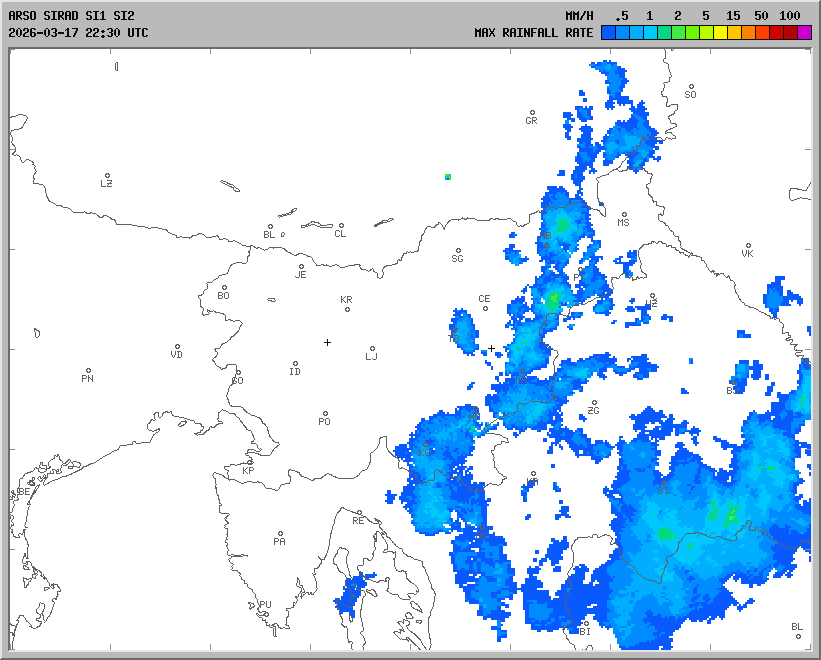Screen dimensions: 821x660
Task: Select the VK city marker
Action: [747, 246]
